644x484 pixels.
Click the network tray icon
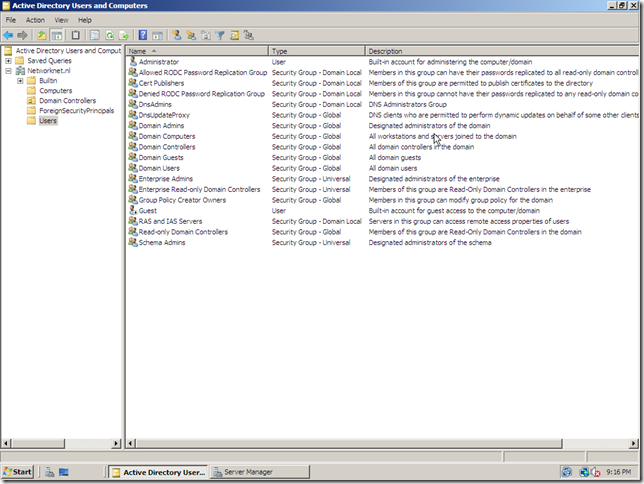coord(584,472)
